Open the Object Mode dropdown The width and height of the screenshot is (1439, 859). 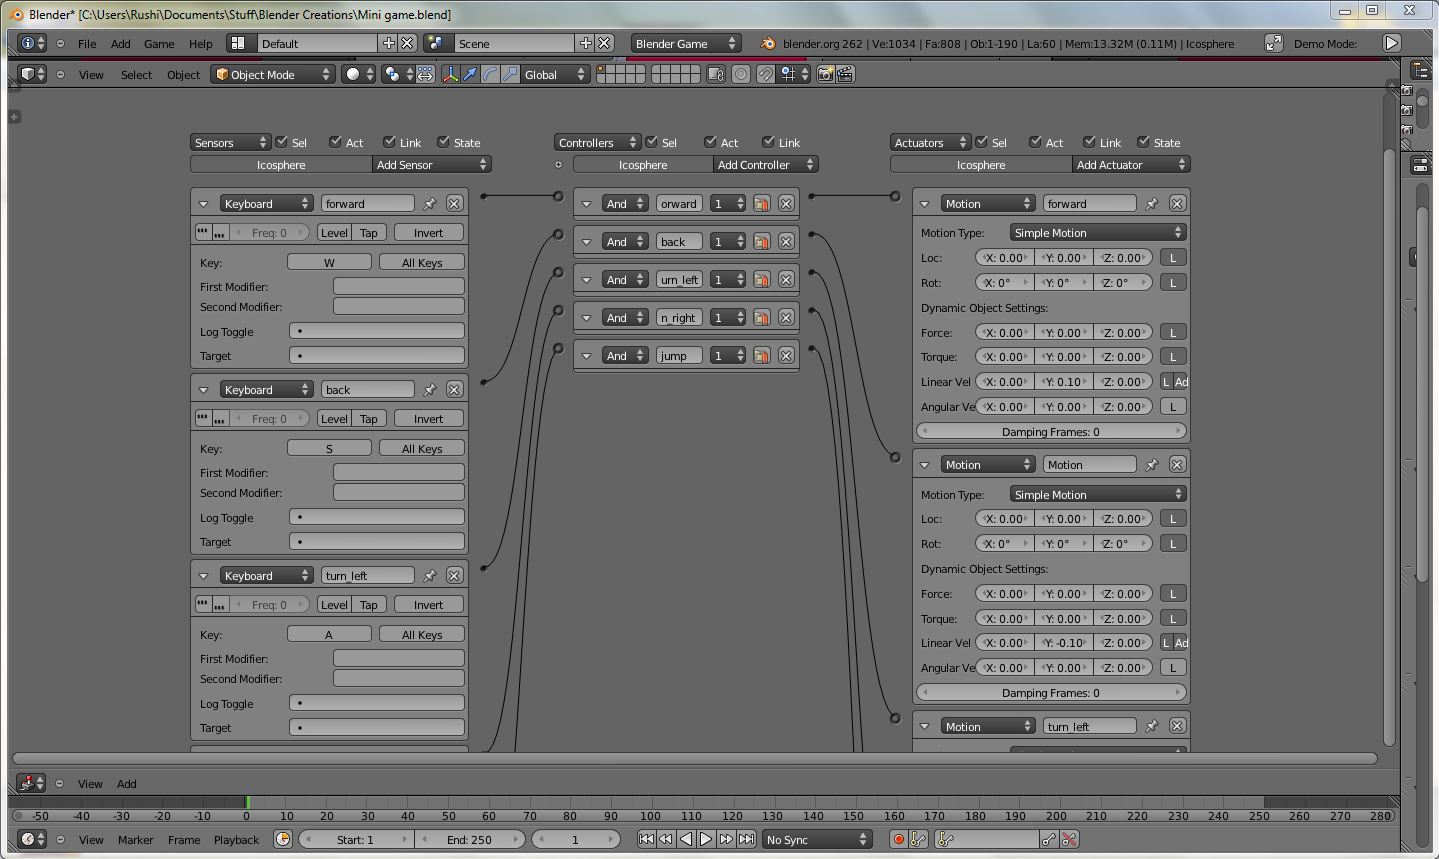(272, 74)
